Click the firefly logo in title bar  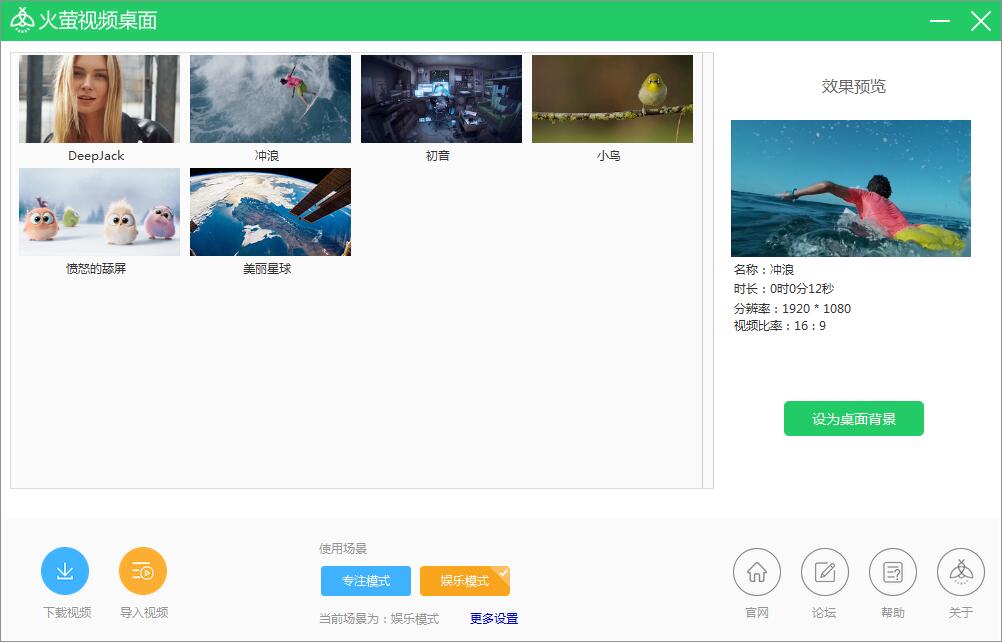pyautogui.click(x=22, y=20)
